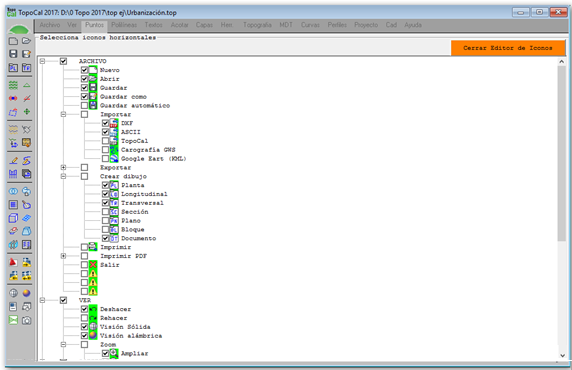This screenshot has height=370, width=572.
Task: Click the DXF file icon in the tree
Action: (114, 123)
